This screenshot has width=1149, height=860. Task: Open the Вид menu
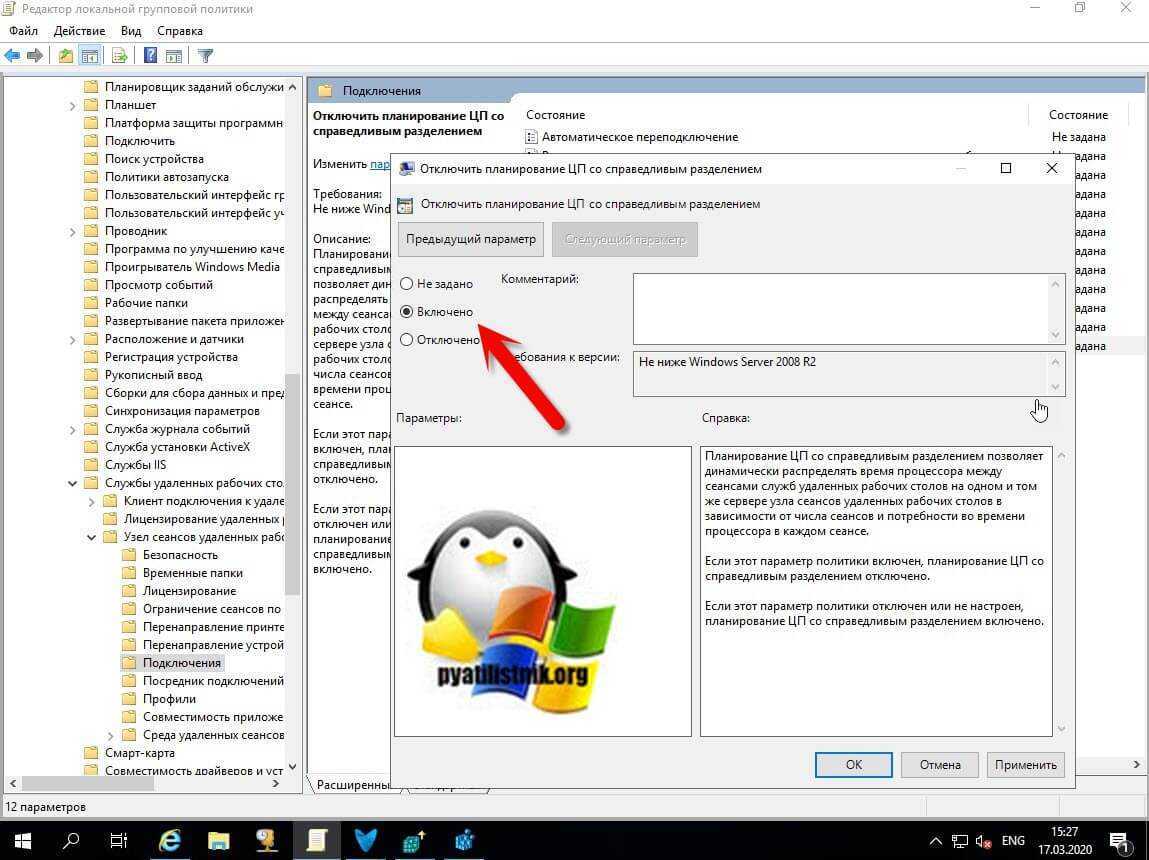click(x=130, y=31)
